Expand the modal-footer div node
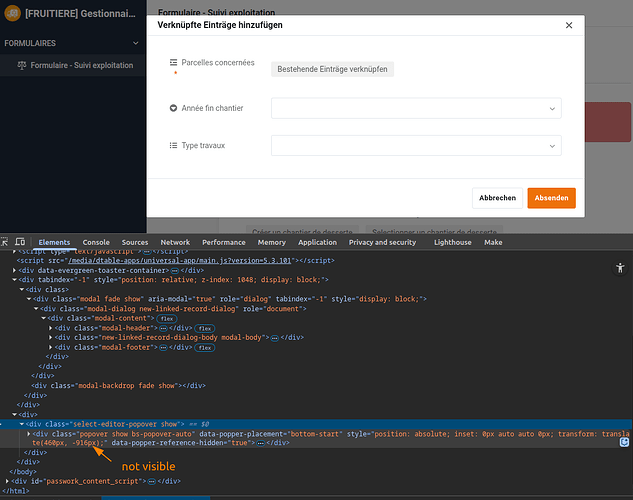 tap(52, 347)
